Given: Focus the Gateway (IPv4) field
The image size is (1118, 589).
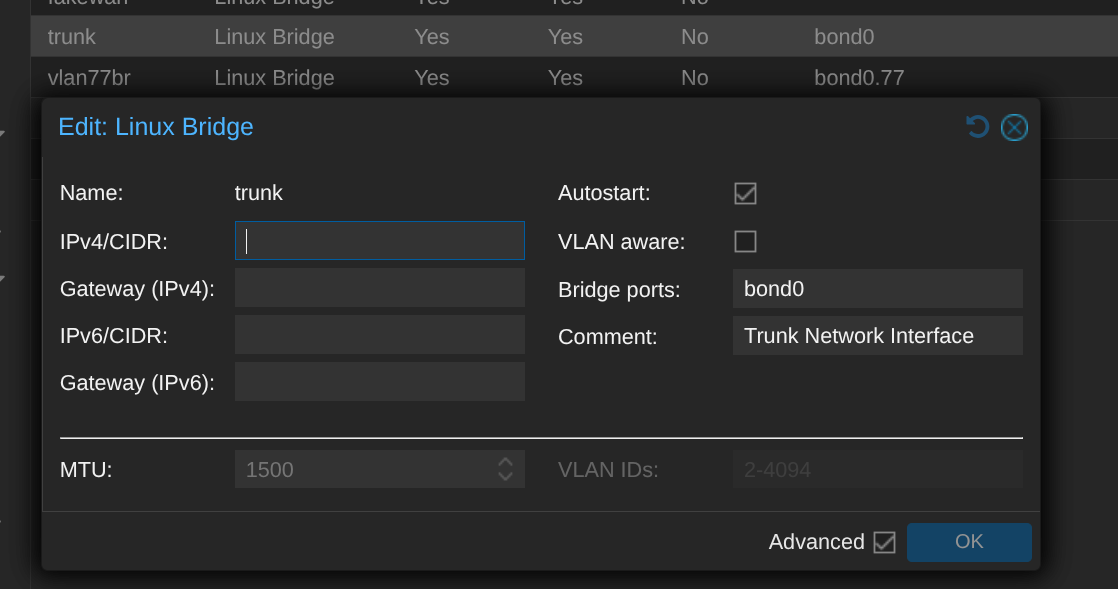Looking at the screenshot, I should click(379, 288).
